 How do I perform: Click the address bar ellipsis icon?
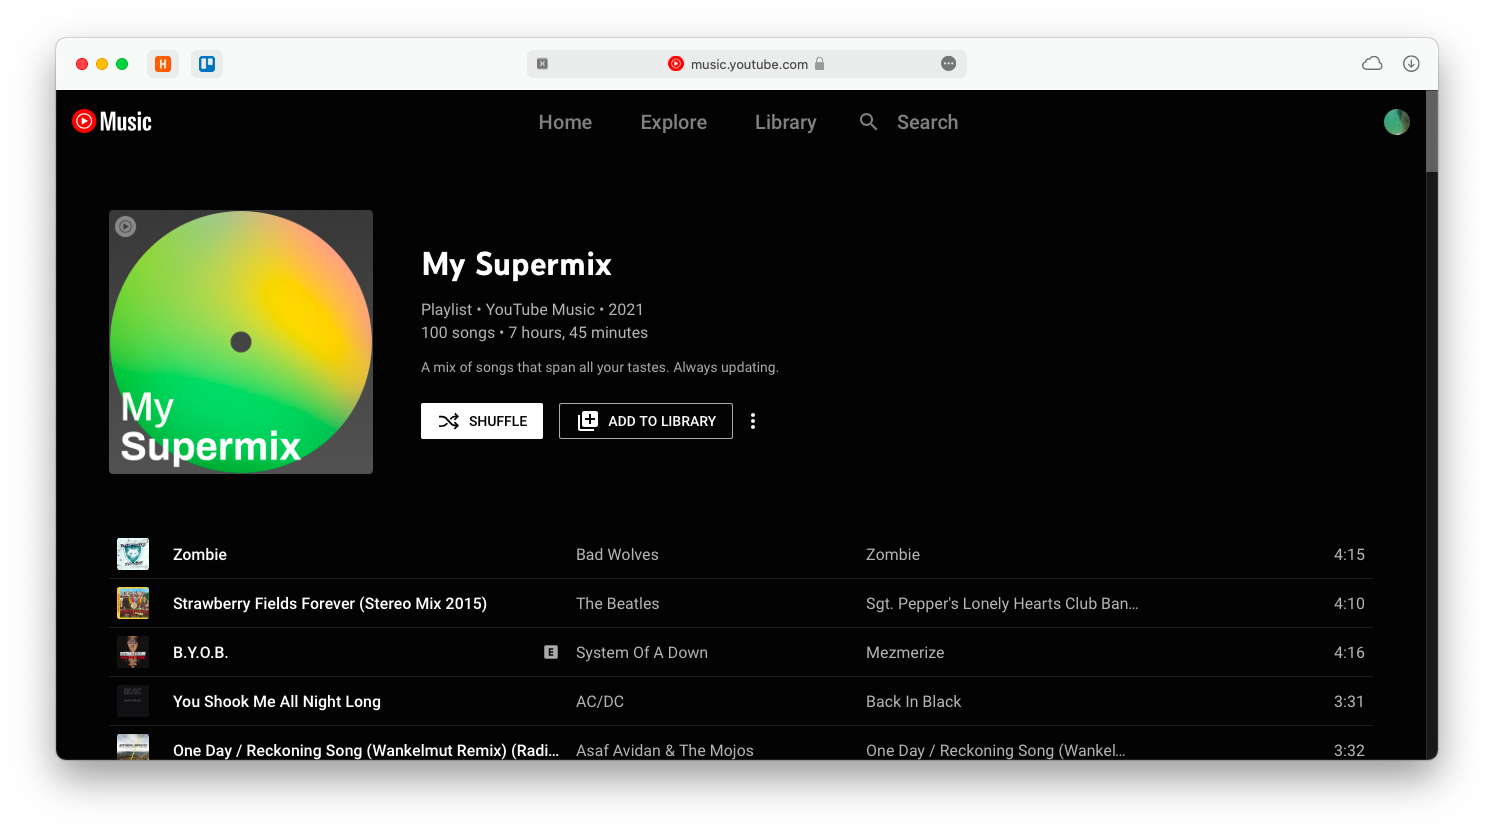[948, 64]
